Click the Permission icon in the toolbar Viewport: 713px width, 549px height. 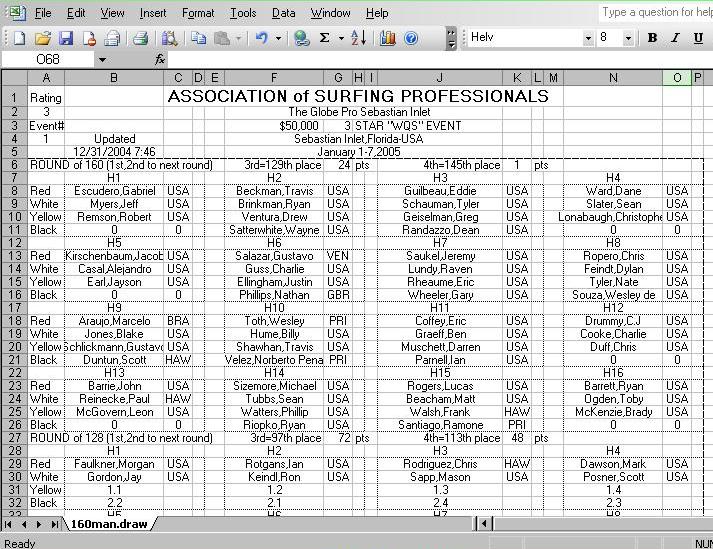pyautogui.click(x=89, y=38)
